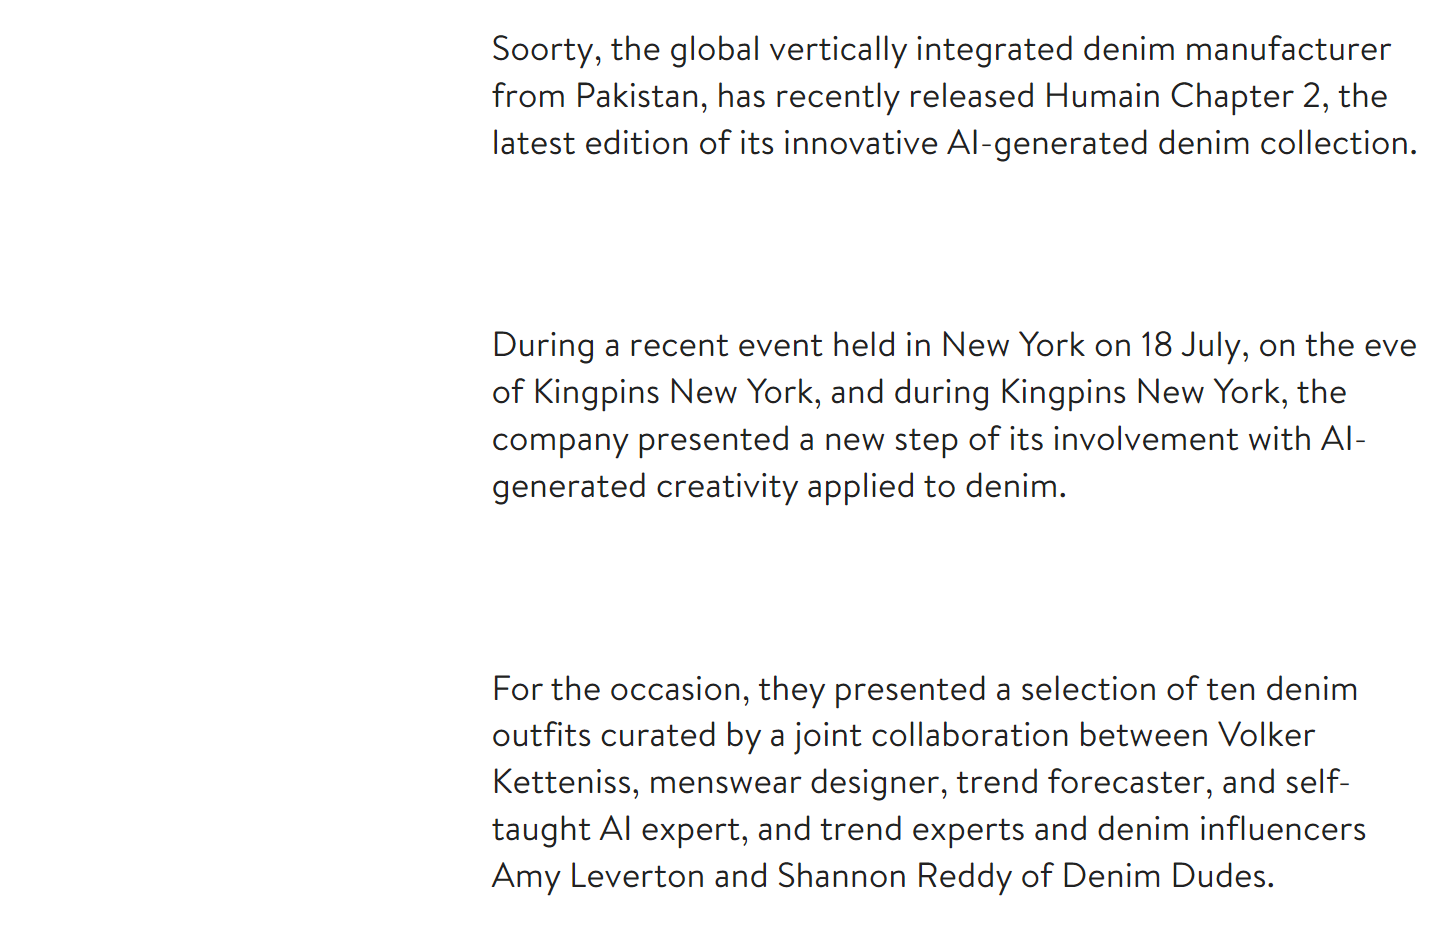This screenshot has height=930, width=1431.
Task: Click the surname "Ketteniss"
Action: pos(564,782)
